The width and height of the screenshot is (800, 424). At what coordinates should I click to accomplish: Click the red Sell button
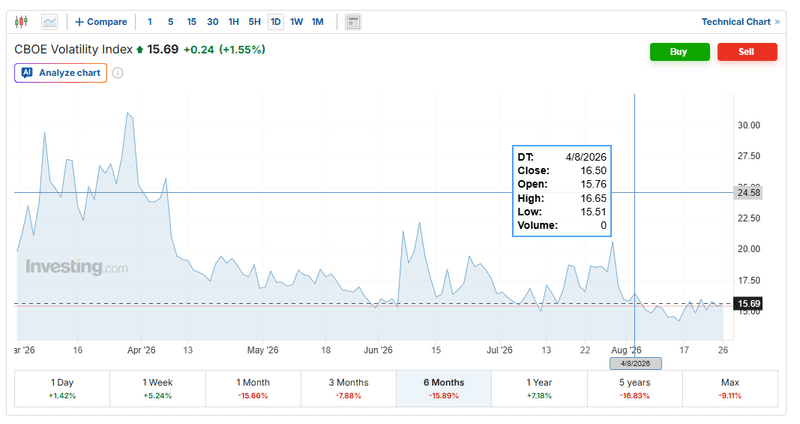[x=747, y=52]
